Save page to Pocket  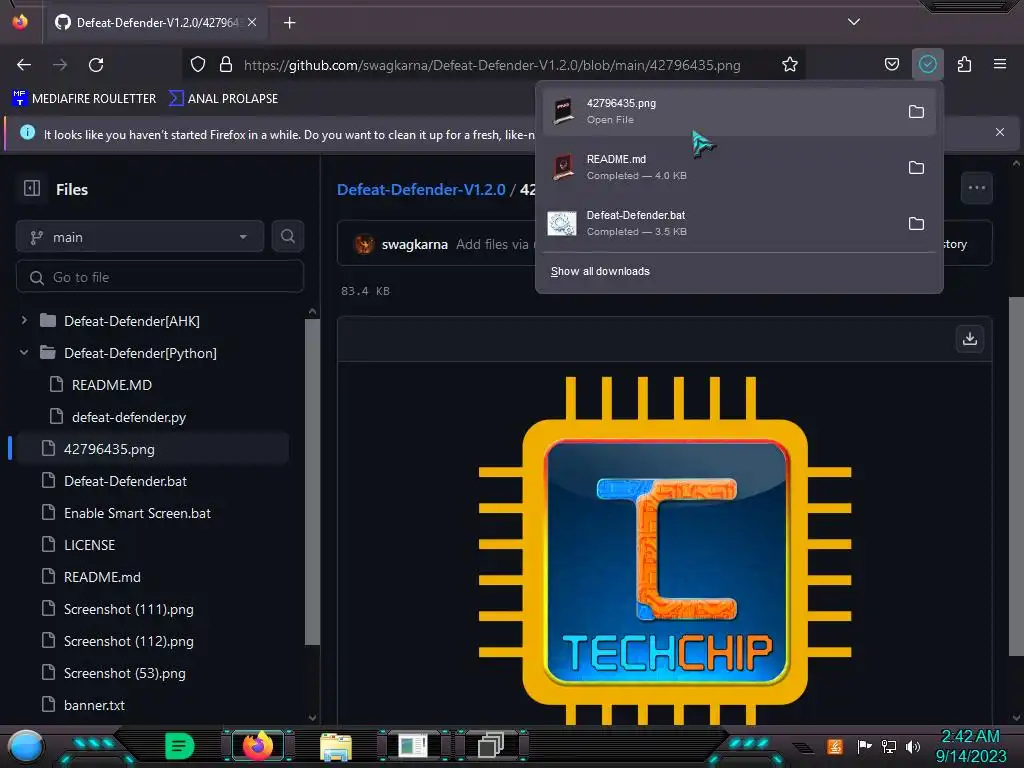tap(891, 65)
